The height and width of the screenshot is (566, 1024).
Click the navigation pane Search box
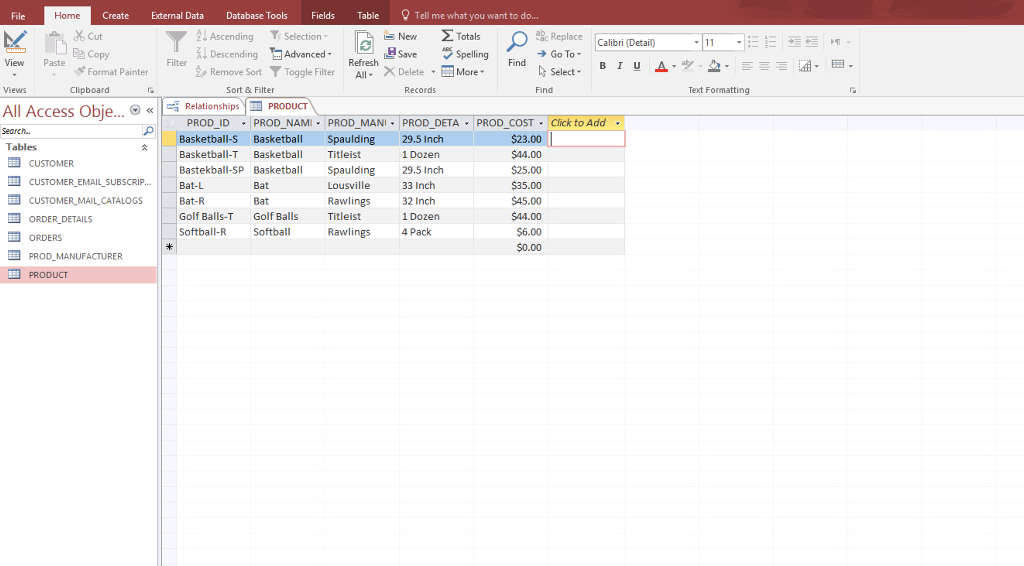pyautogui.click(x=70, y=131)
